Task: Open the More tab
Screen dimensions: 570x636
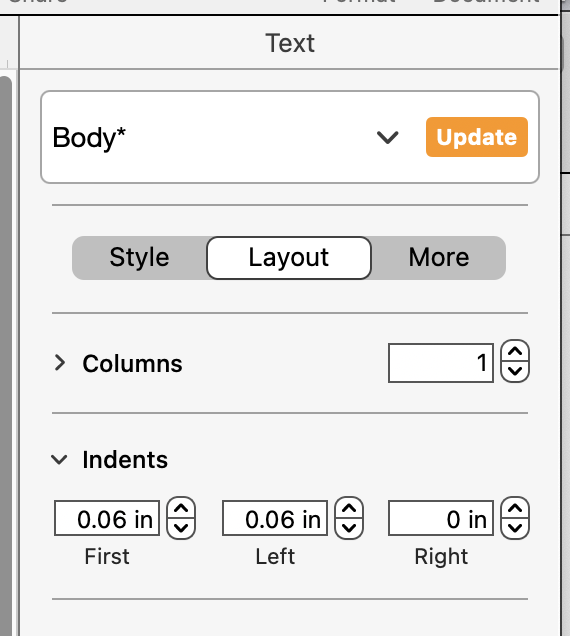Action: coord(439,258)
